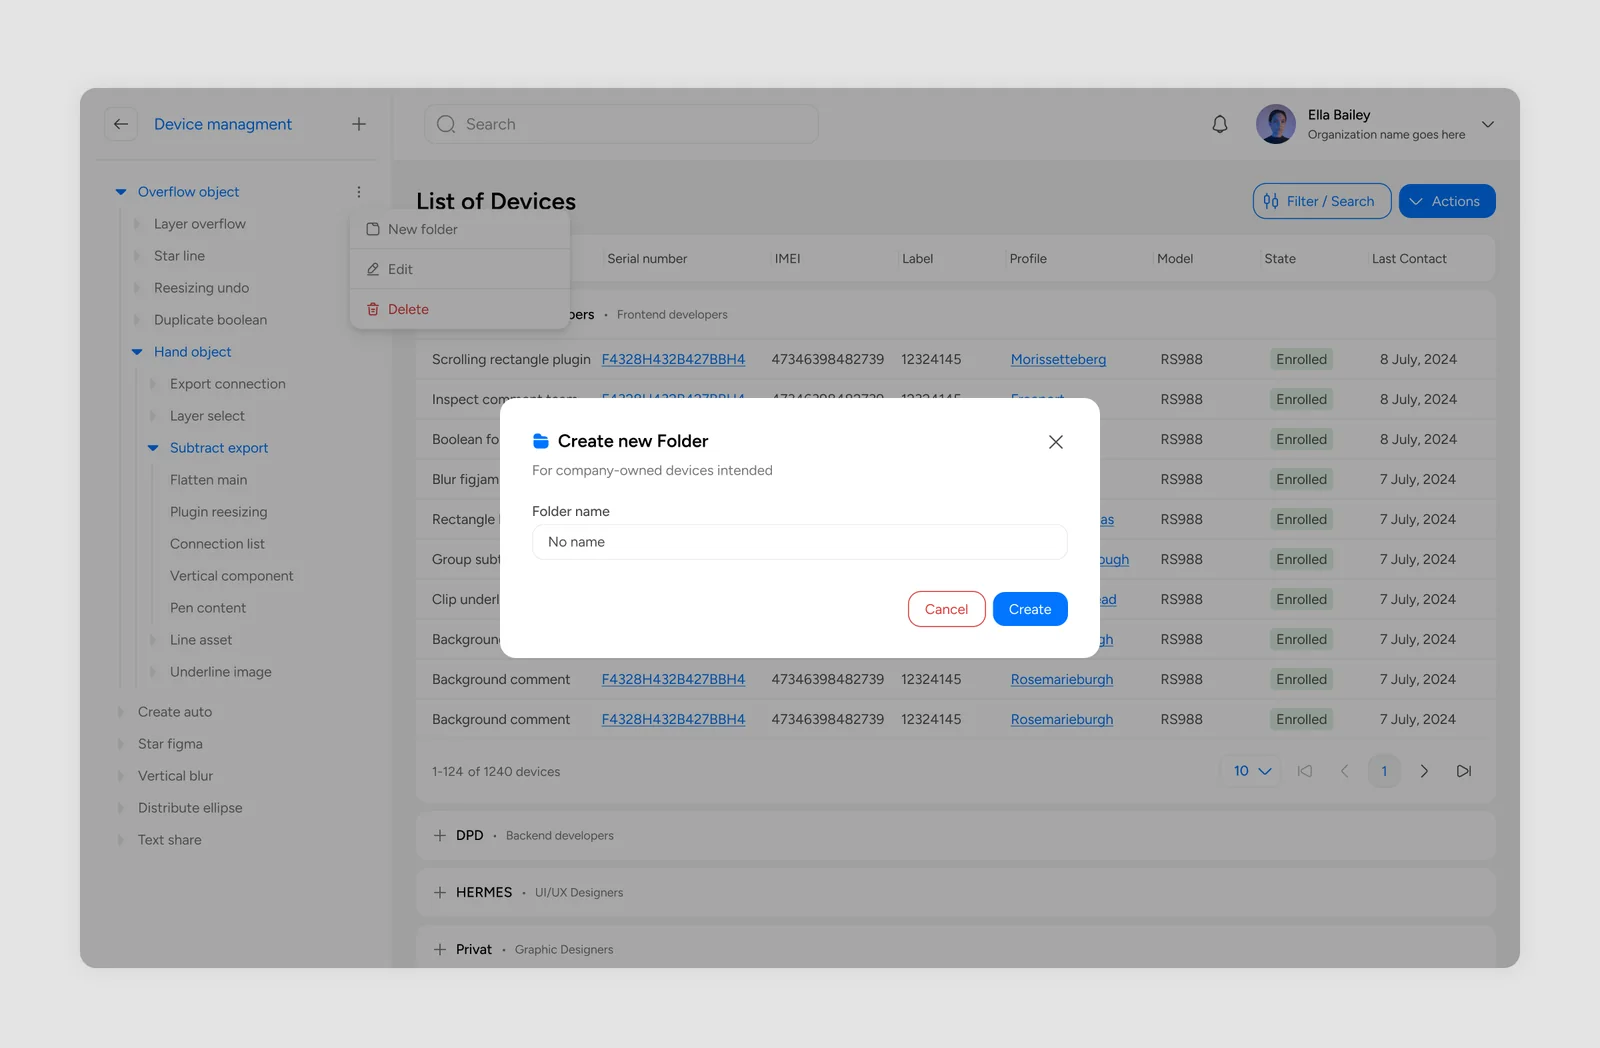Collapse the Overflow object tree node
The width and height of the screenshot is (1600, 1048).
pyautogui.click(x=121, y=192)
